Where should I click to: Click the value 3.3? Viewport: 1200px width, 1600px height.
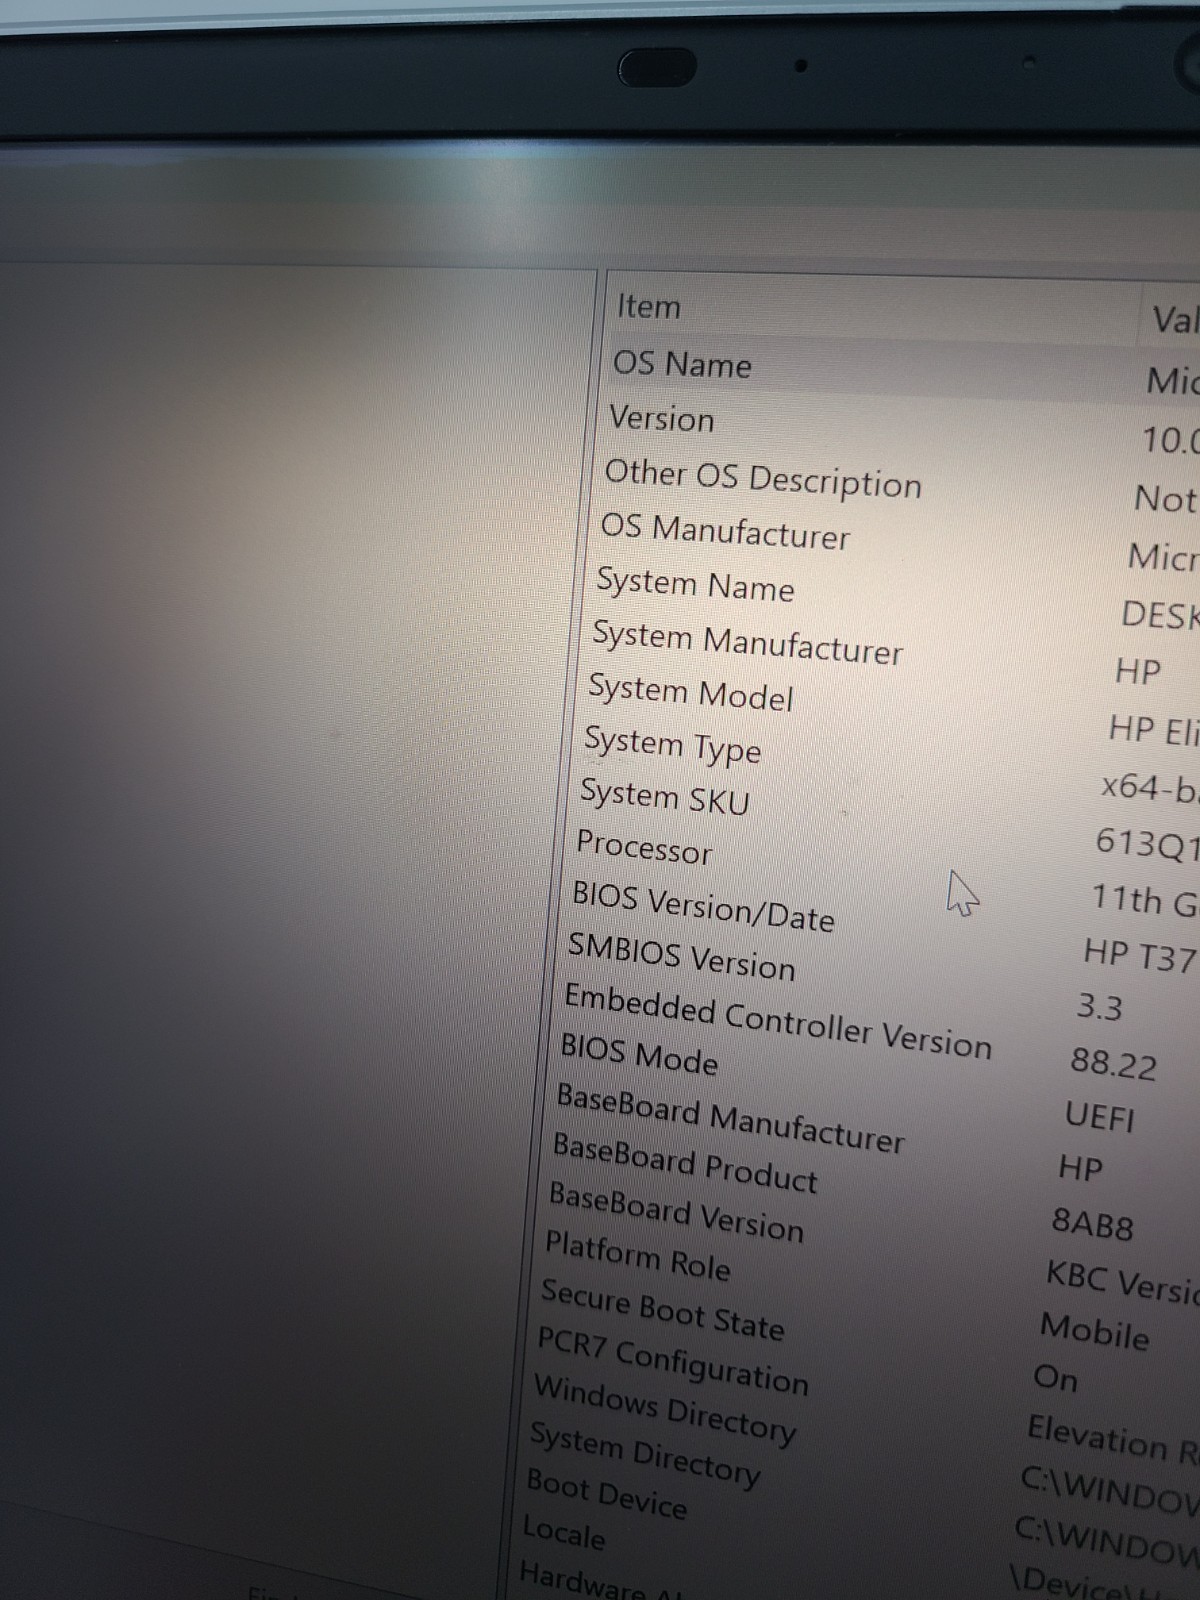coord(1099,1007)
